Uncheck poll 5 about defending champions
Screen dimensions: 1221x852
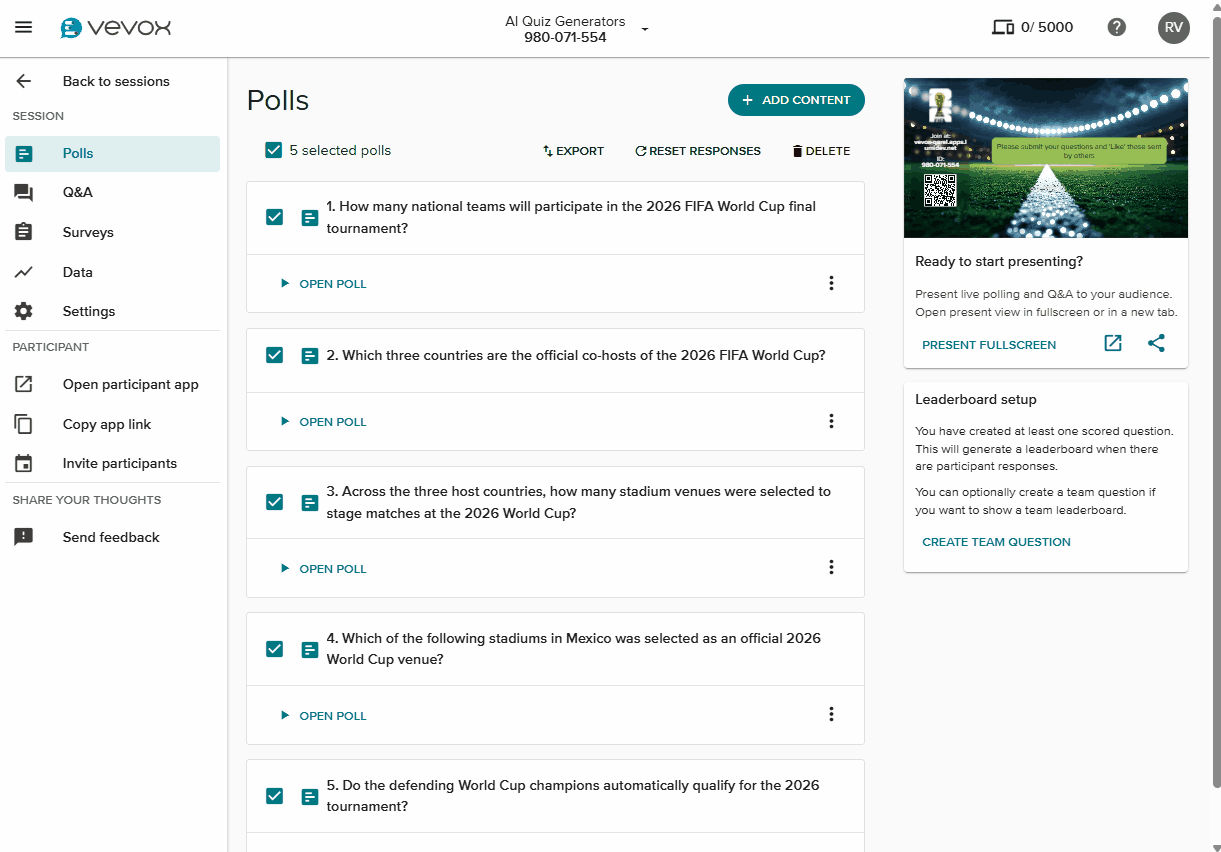point(274,796)
